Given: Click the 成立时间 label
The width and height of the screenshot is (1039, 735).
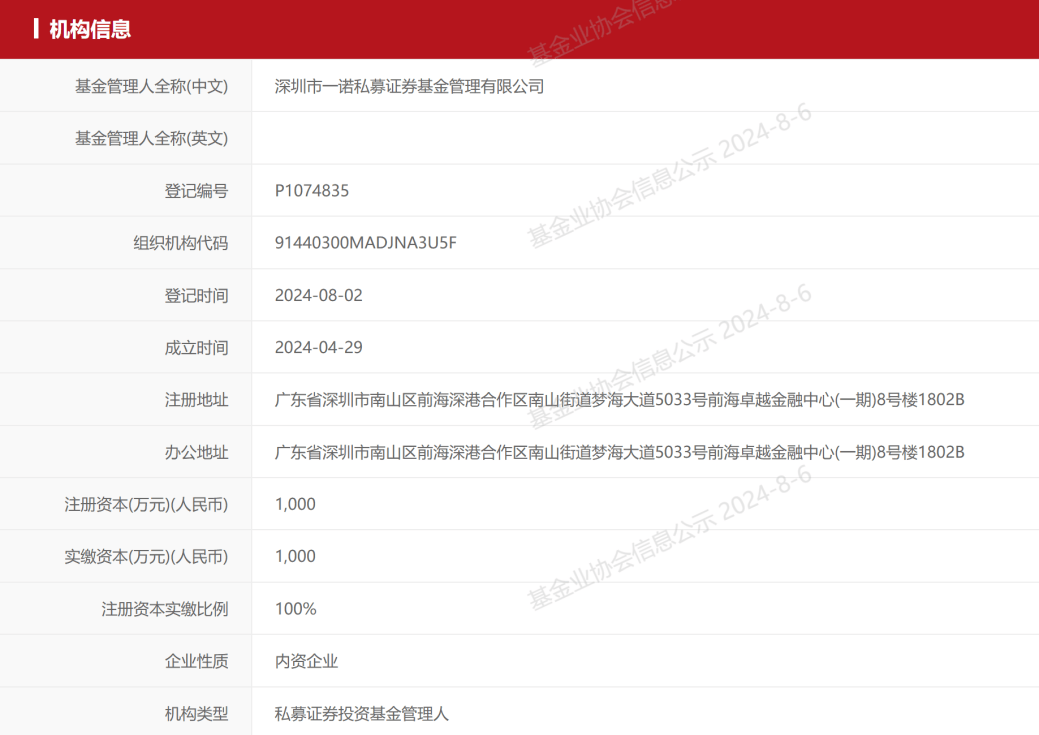Looking at the screenshot, I should click(x=196, y=348).
